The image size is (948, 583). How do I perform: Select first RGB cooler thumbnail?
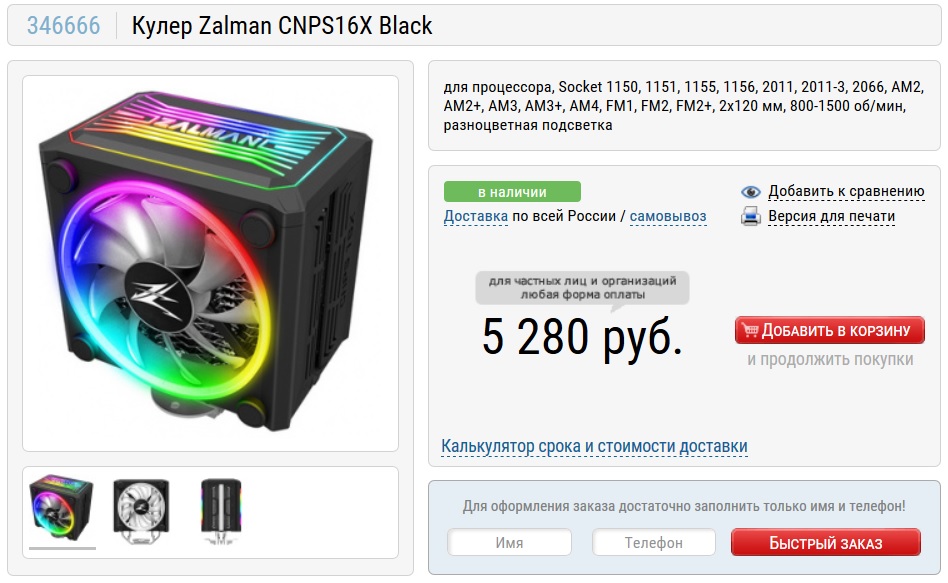(62, 509)
